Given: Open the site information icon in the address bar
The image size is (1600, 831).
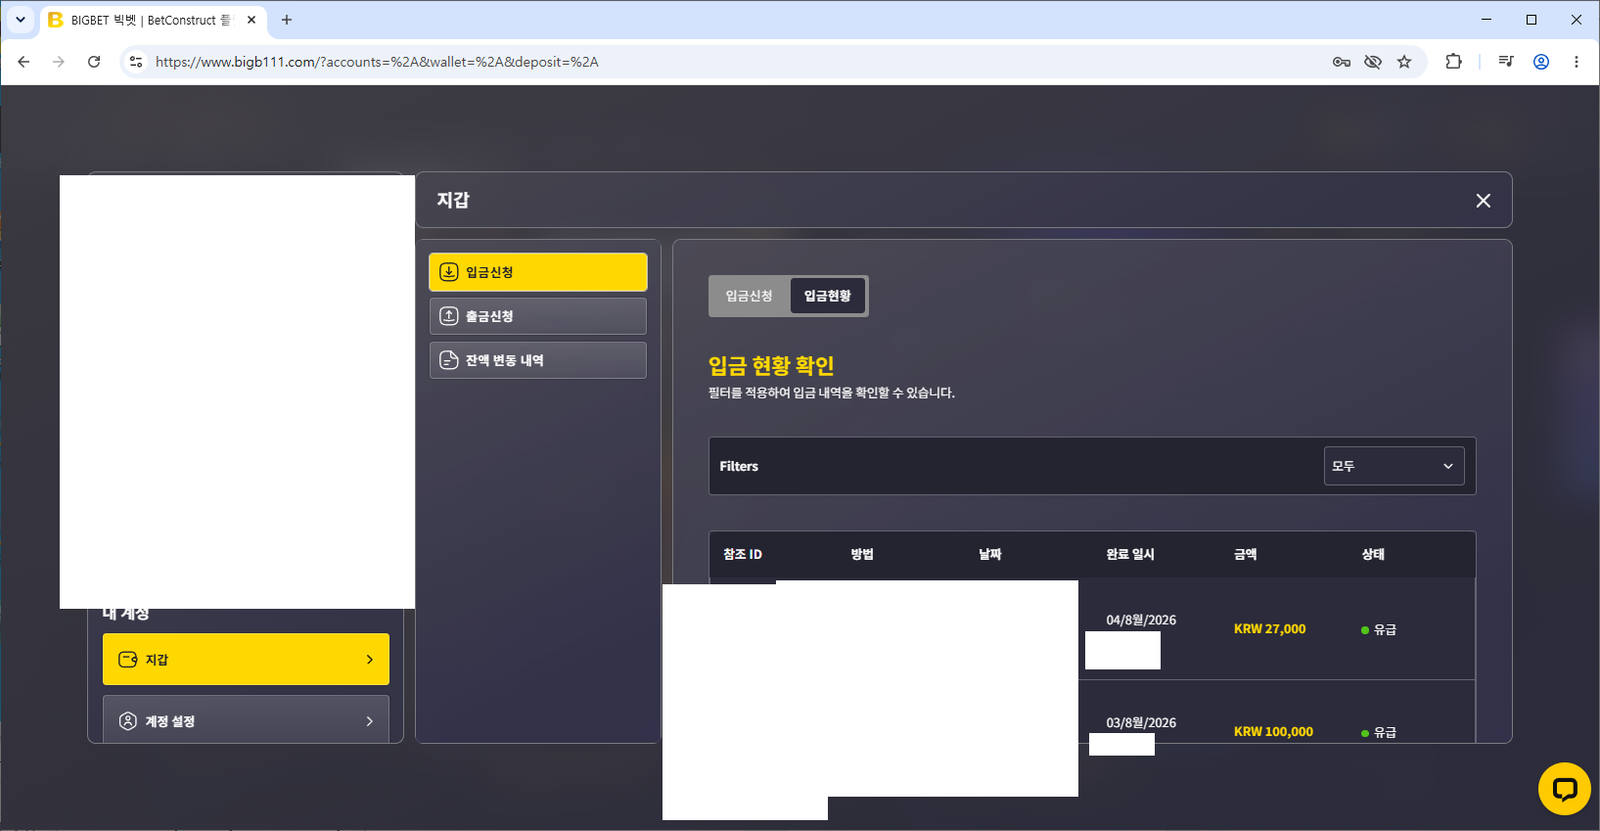Looking at the screenshot, I should click(x=136, y=62).
